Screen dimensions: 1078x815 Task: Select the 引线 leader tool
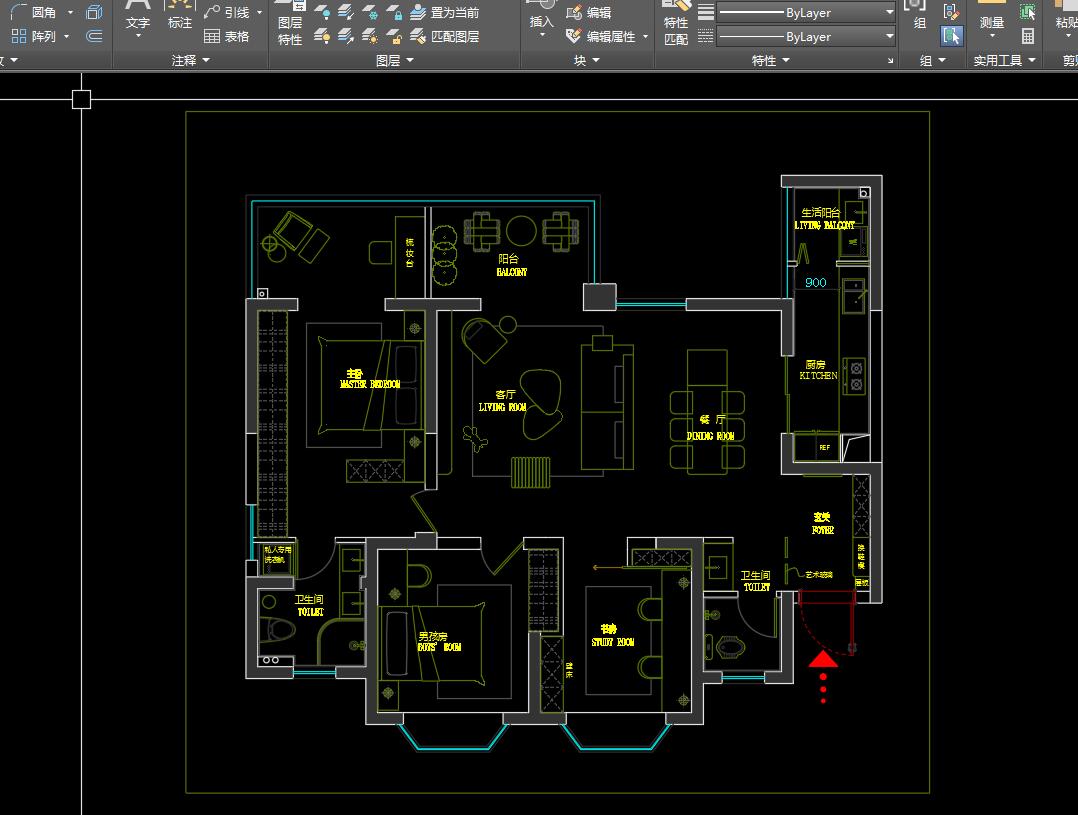coord(226,12)
